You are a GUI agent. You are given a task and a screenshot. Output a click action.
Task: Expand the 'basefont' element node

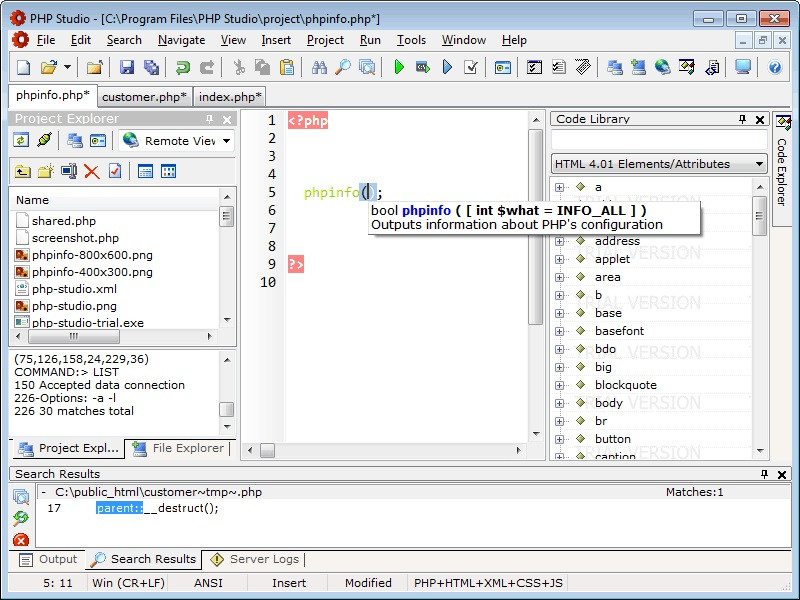560,332
